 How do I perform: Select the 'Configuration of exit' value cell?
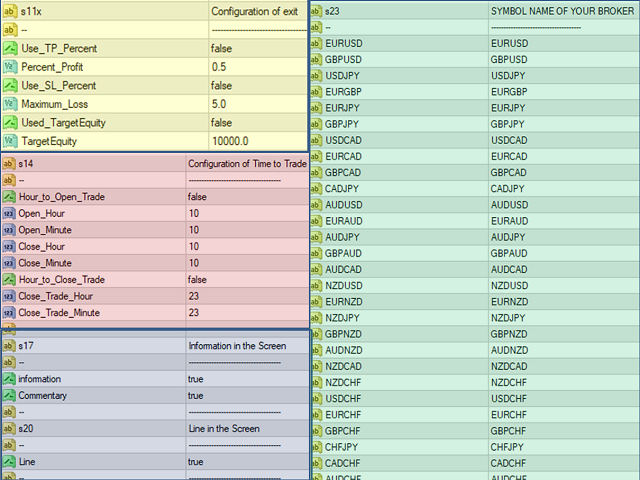[258, 11]
